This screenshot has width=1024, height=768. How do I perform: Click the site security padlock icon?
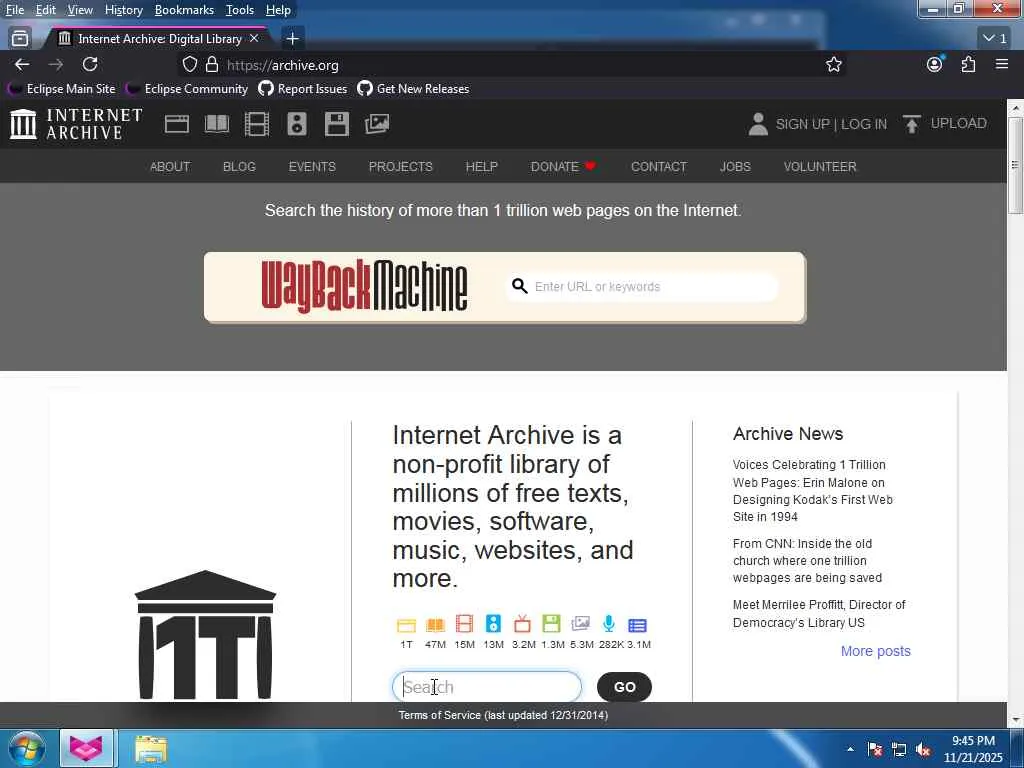click(x=212, y=65)
